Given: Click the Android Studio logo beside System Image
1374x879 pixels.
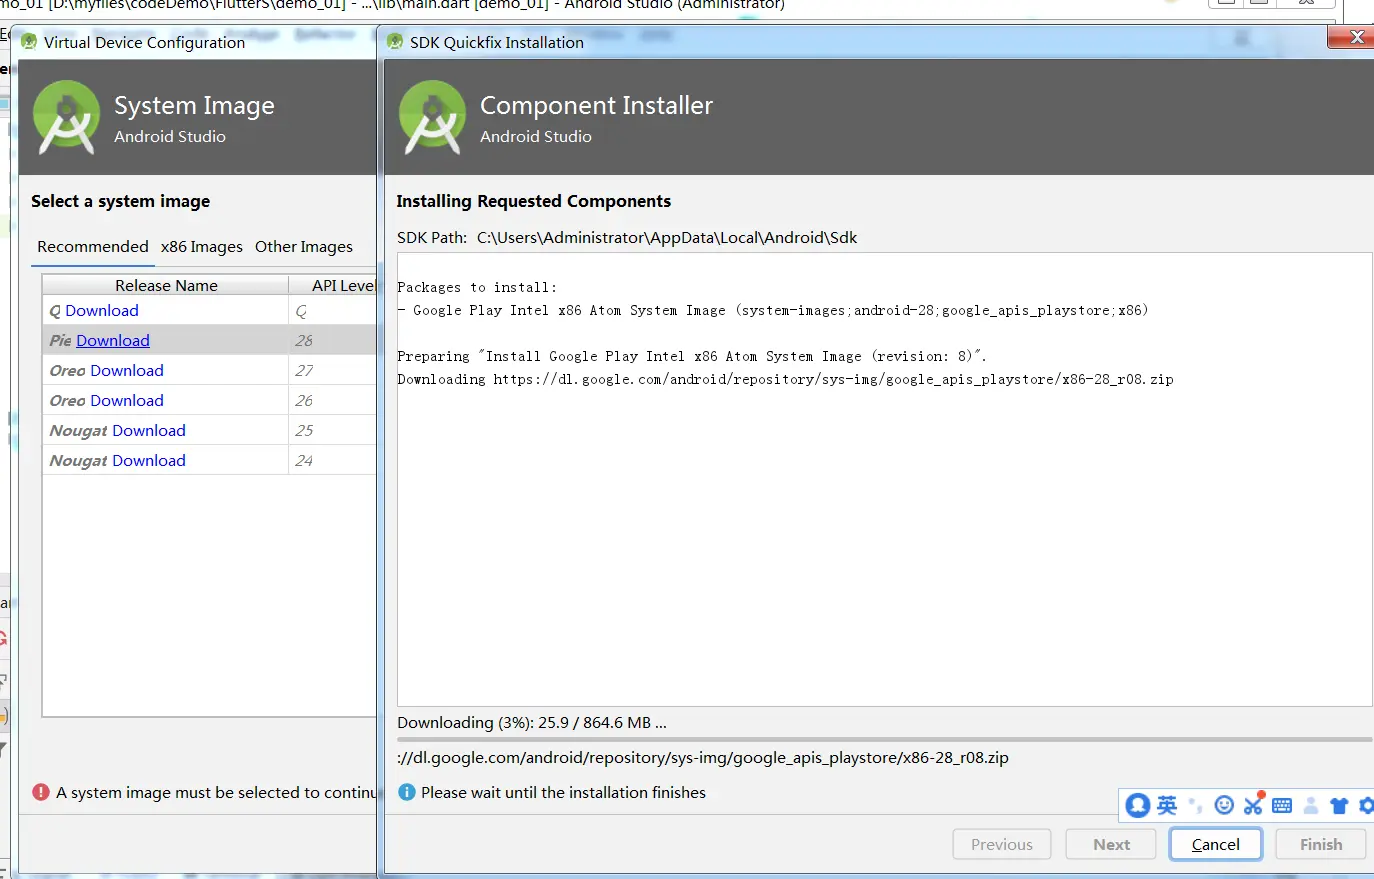Looking at the screenshot, I should click(x=67, y=118).
